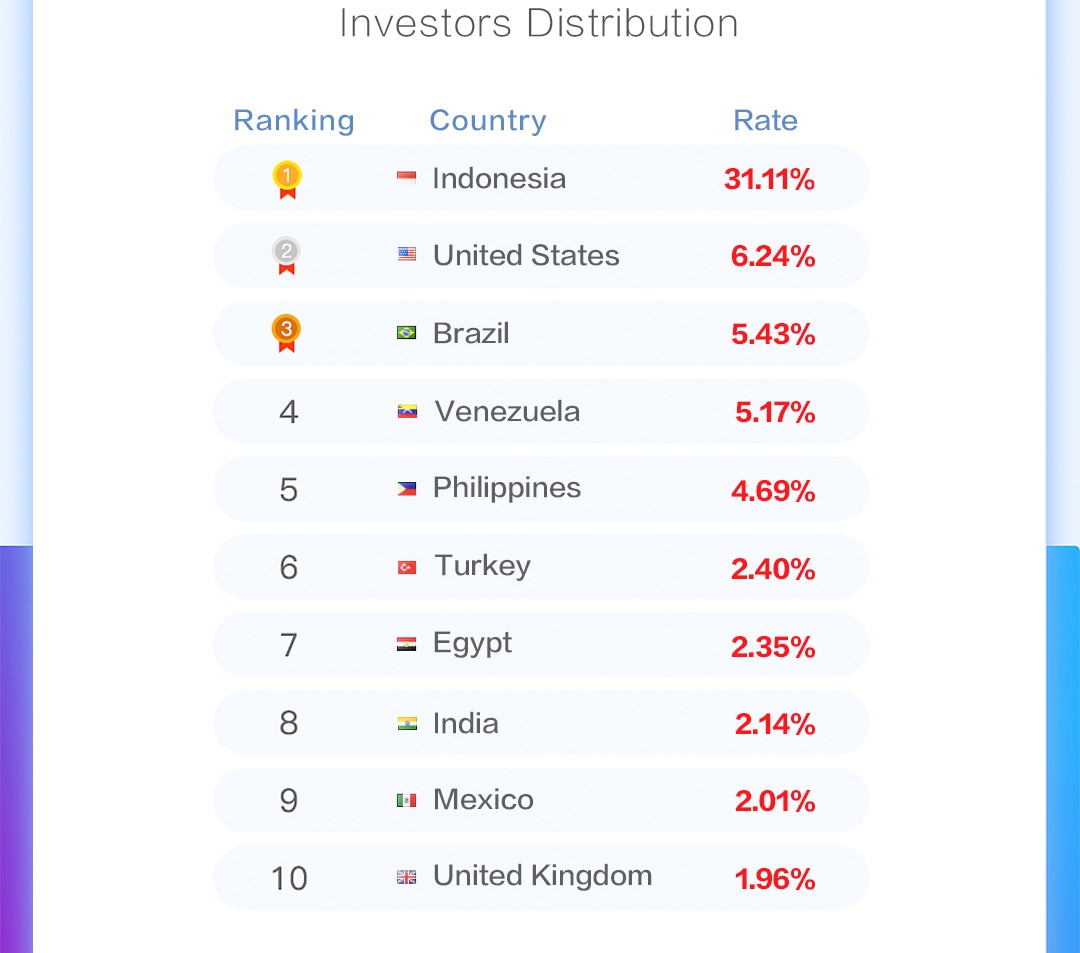Screen dimensions: 1080x953
Task: Click the Egypt flag icon
Action: [x=406, y=645]
